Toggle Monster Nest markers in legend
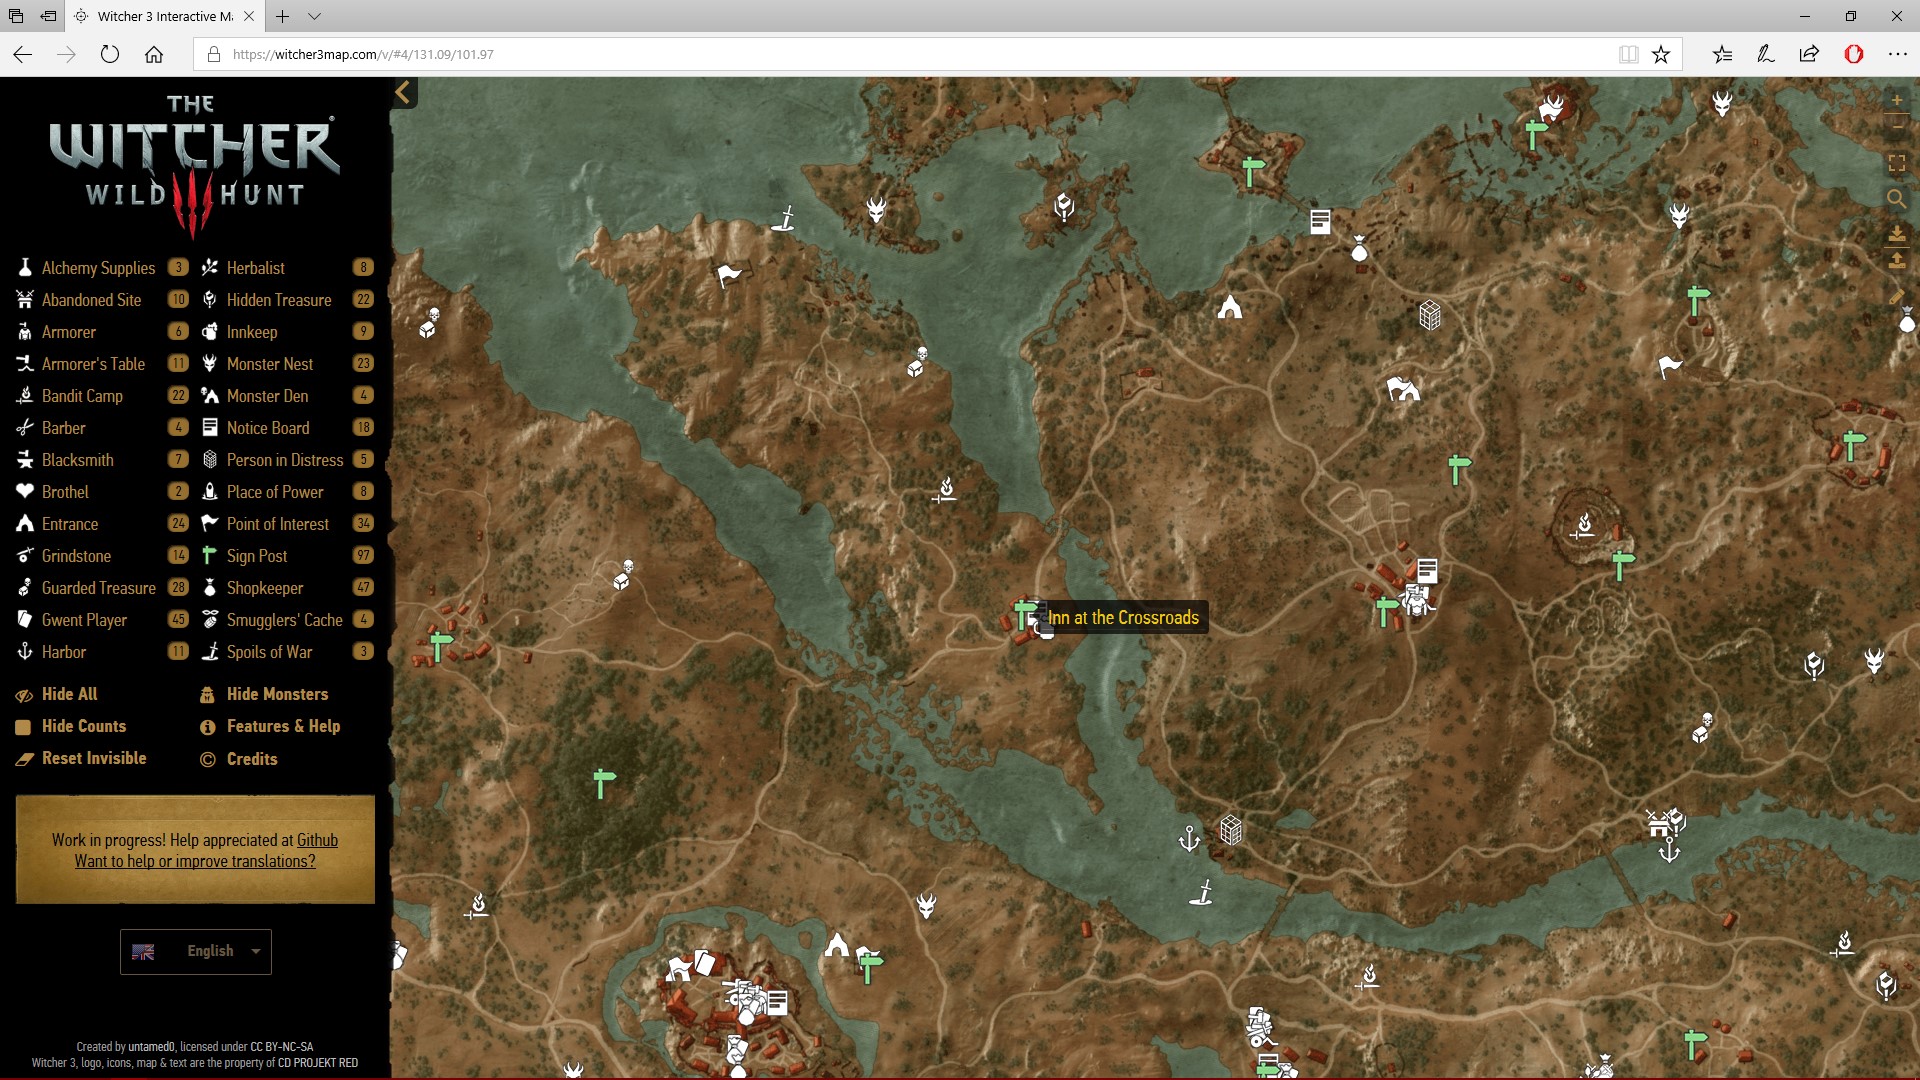Image resolution: width=1920 pixels, height=1080 pixels. point(269,364)
